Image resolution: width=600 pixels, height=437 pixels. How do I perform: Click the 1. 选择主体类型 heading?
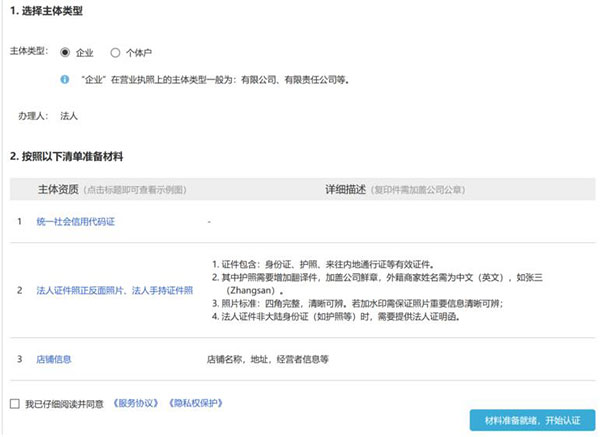click(x=47, y=12)
